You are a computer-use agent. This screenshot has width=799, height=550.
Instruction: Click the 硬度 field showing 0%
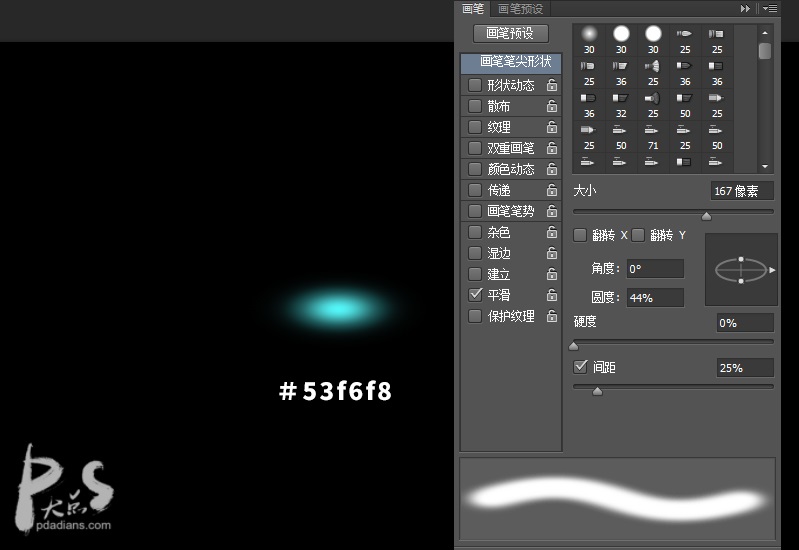point(745,323)
